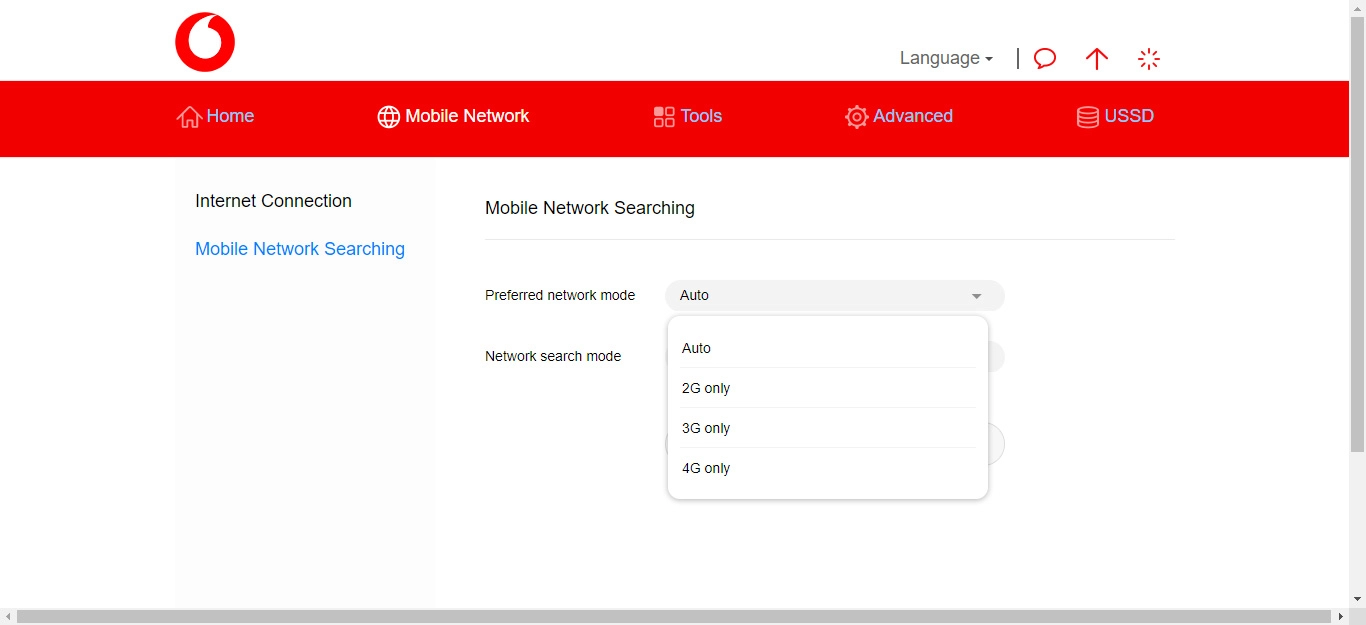Choose the 3G only option
The image size is (1366, 625).
click(x=705, y=428)
